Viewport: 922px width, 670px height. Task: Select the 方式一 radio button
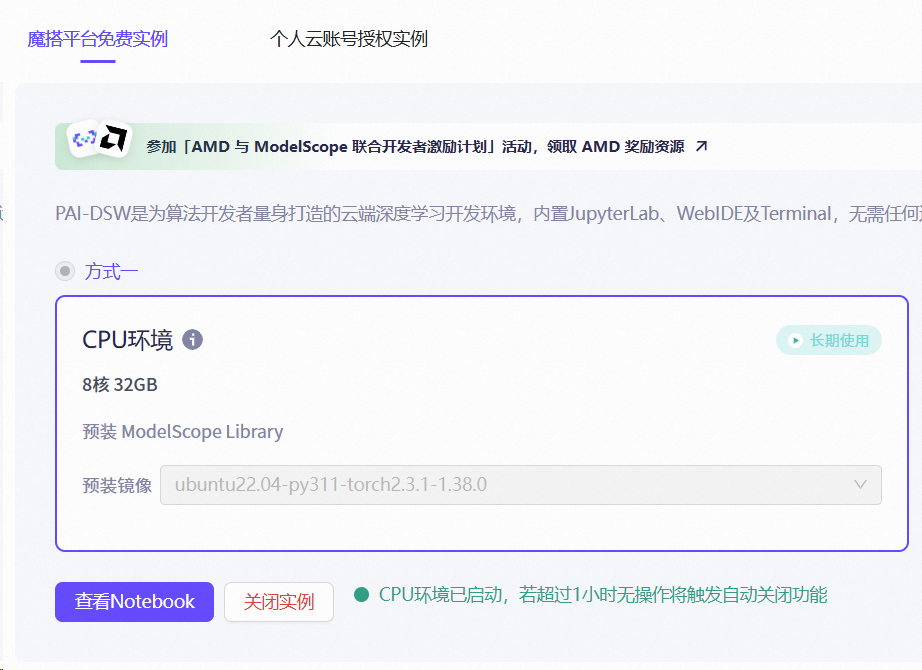(65, 271)
